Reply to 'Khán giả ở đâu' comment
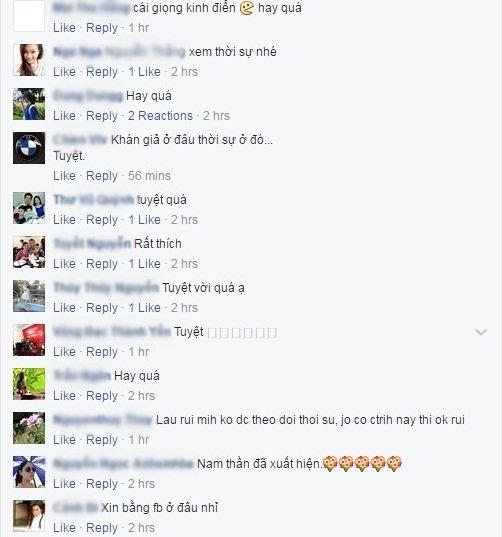This screenshot has width=502, height=537. coord(102,176)
